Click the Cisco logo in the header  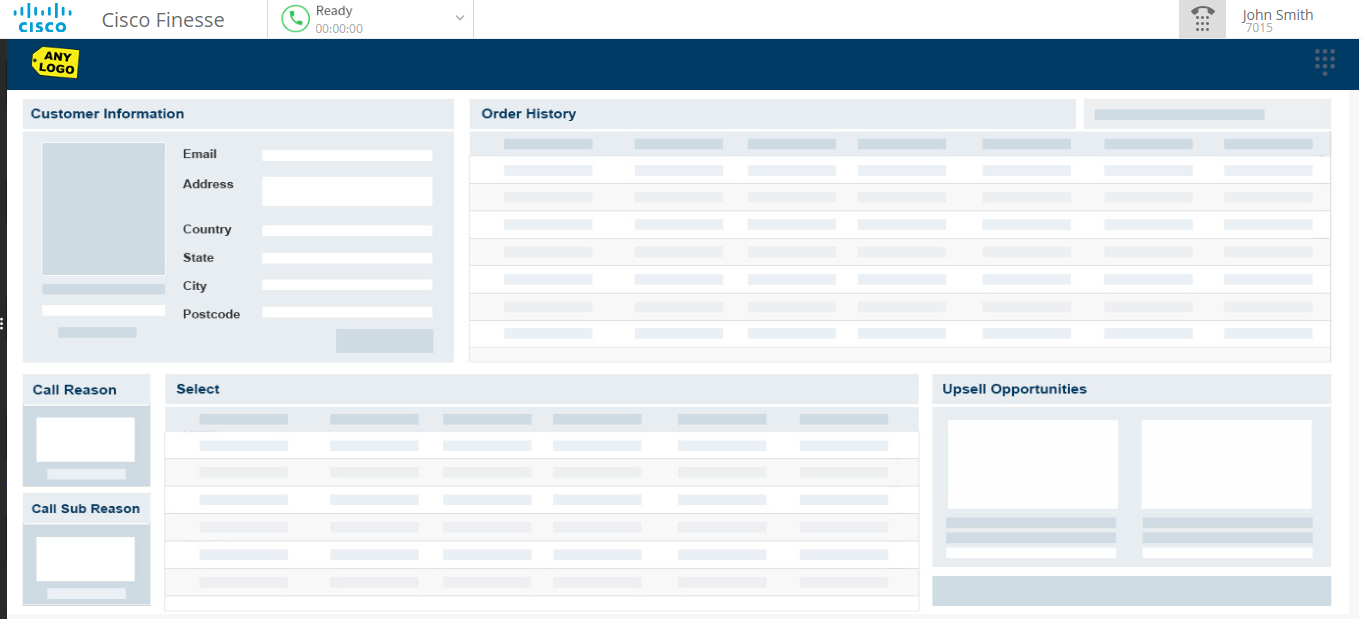[42, 18]
